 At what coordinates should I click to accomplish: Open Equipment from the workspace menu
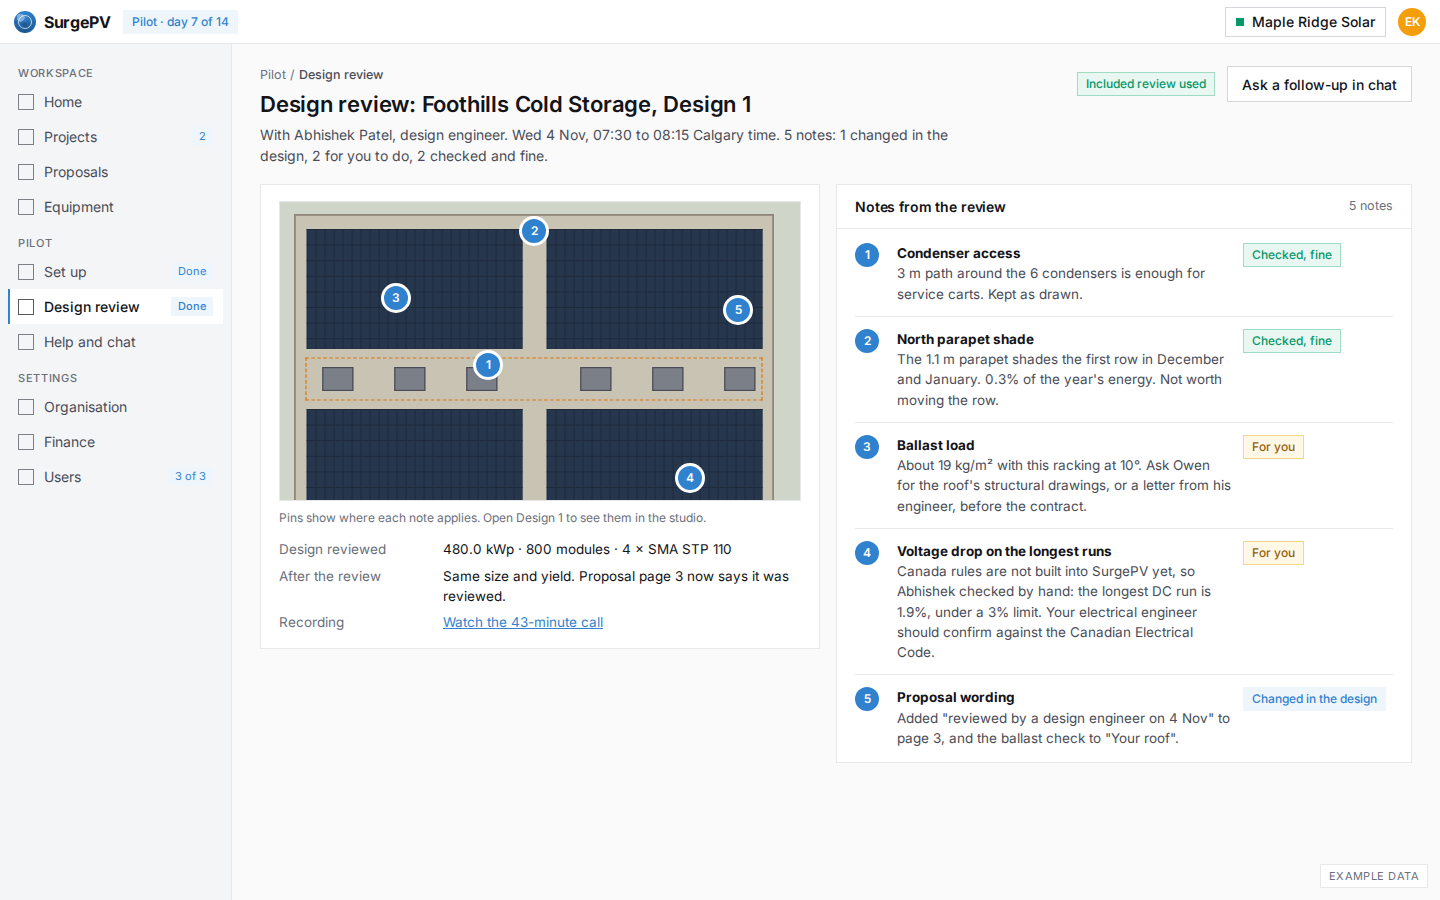click(115, 207)
